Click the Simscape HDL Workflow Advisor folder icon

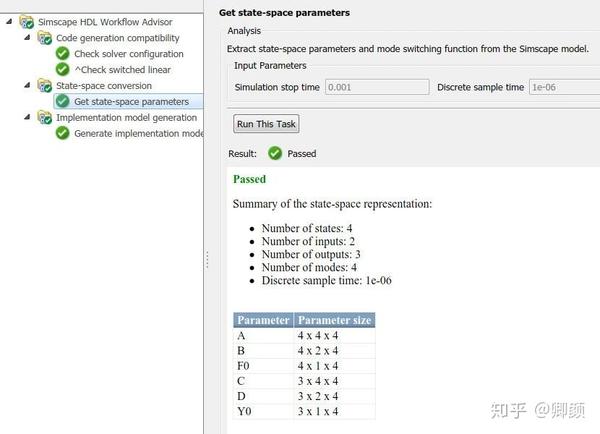[x=26, y=21]
